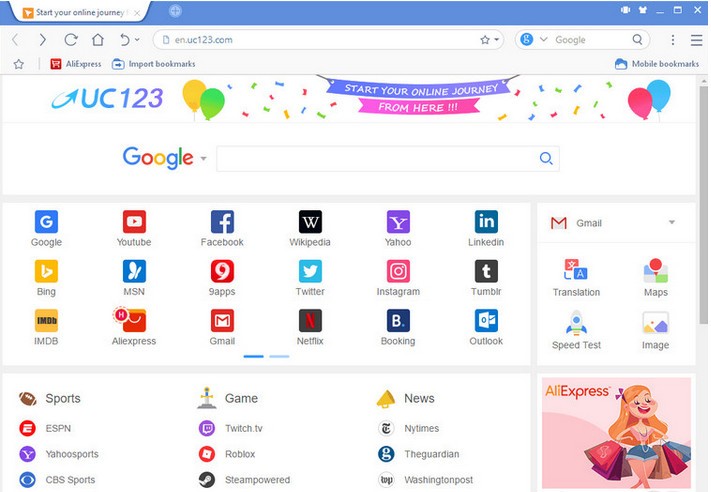This screenshot has height=492, width=711.
Task: Open the Washingtonpost link
Action: pos(425,480)
